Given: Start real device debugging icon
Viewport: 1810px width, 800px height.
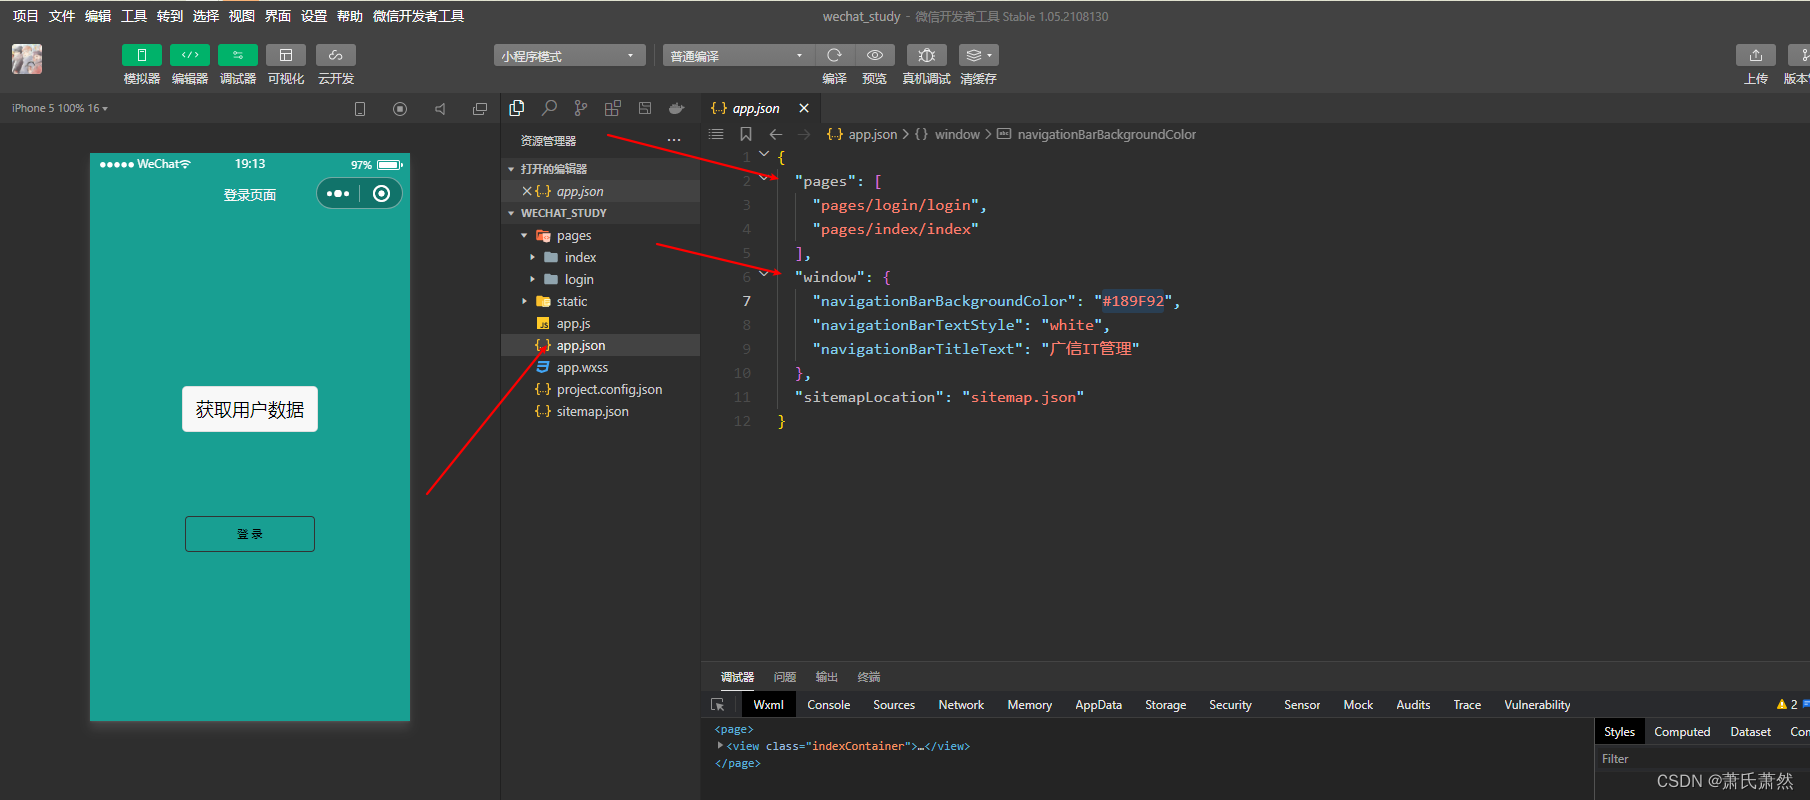Looking at the screenshot, I should click(x=926, y=55).
